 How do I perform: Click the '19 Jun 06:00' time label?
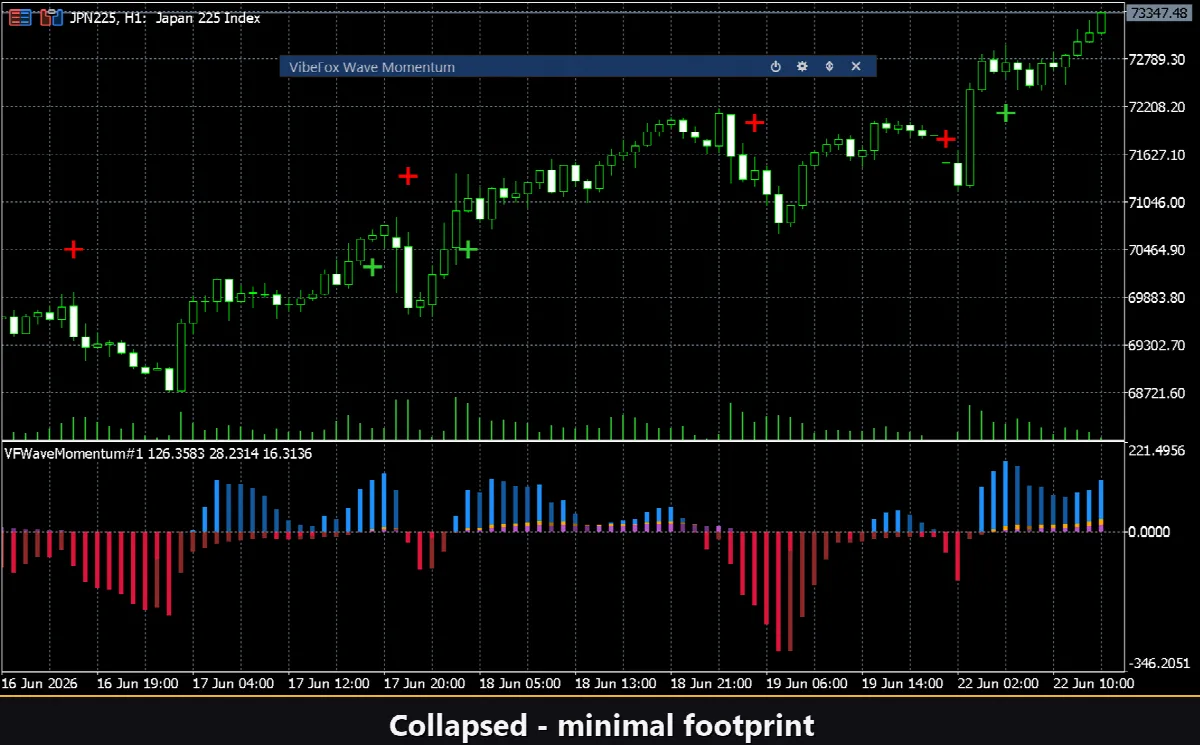click(x=806, y=684)
